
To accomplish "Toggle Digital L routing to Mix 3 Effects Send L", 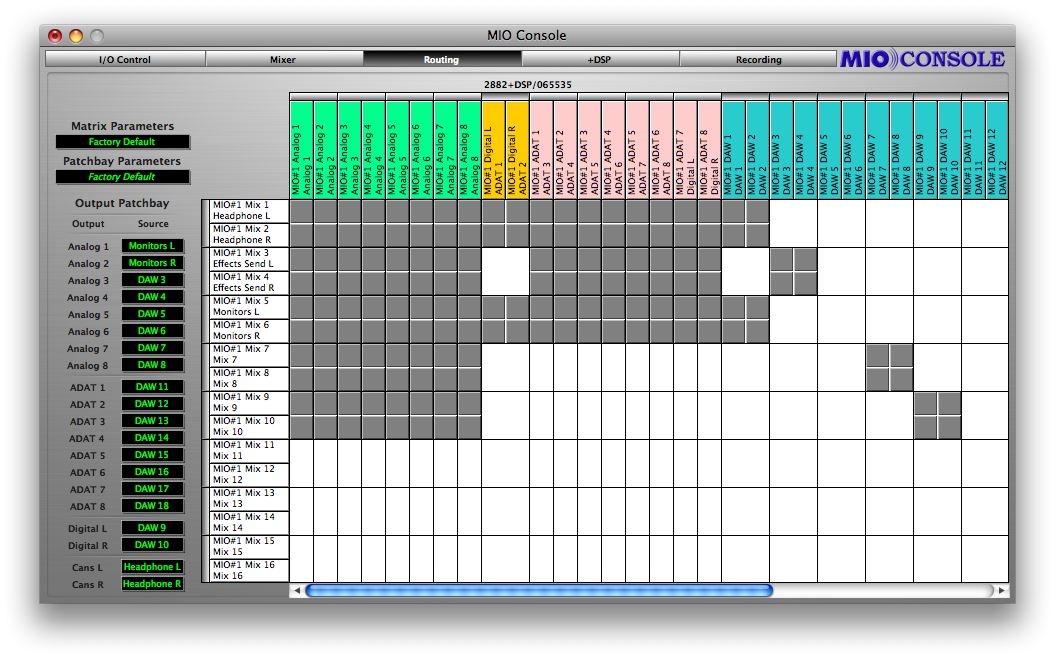I will click(494, 260).
